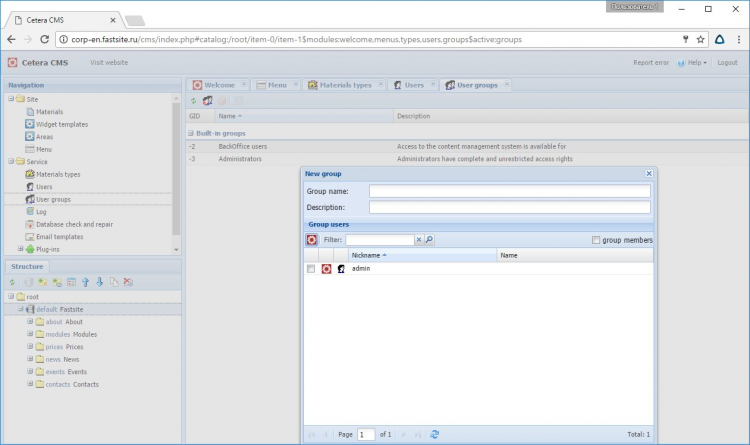Reload the browser page
The height and width of the screenshot is (445, 750).
[44, 40]
